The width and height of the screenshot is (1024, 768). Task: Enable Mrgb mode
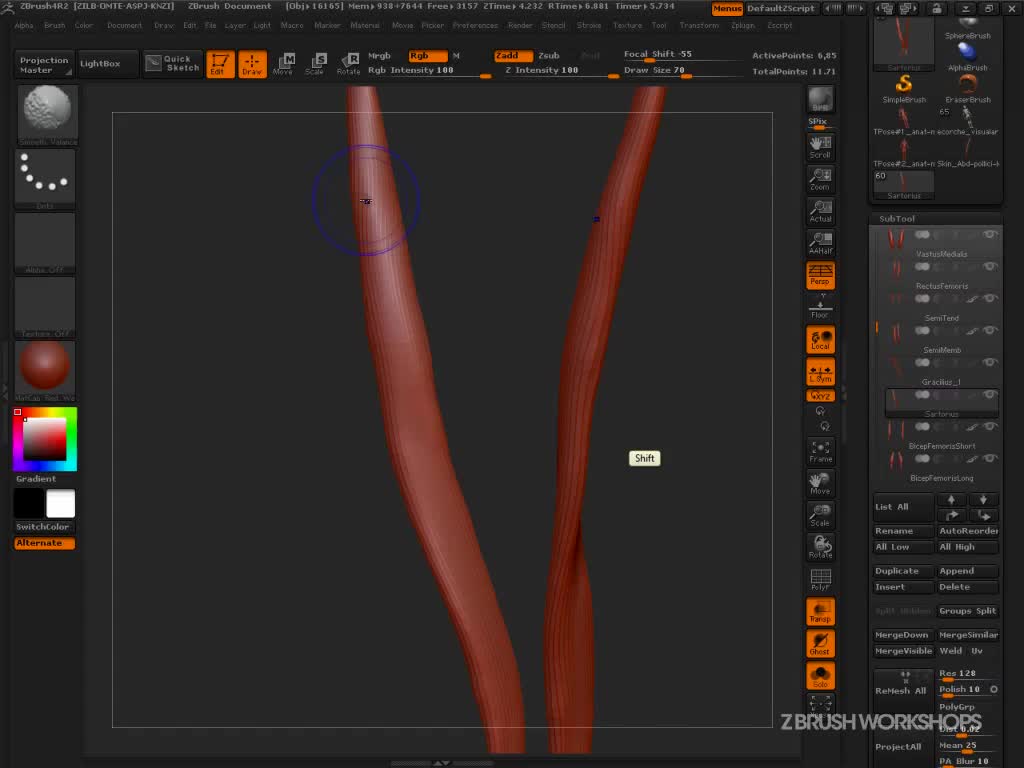(x=379, y=56)
